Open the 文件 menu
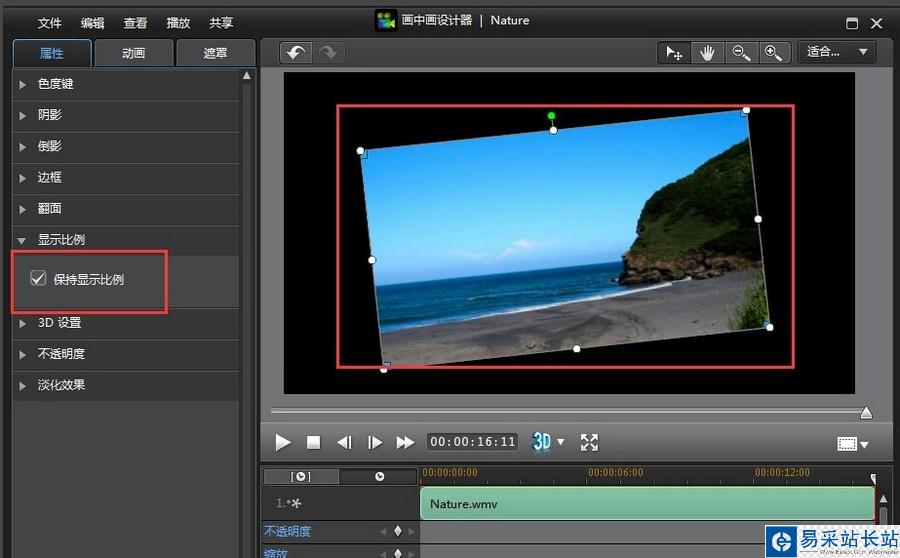Image resolution: width=900 pixels, height=558 pixels. point(49,23)
